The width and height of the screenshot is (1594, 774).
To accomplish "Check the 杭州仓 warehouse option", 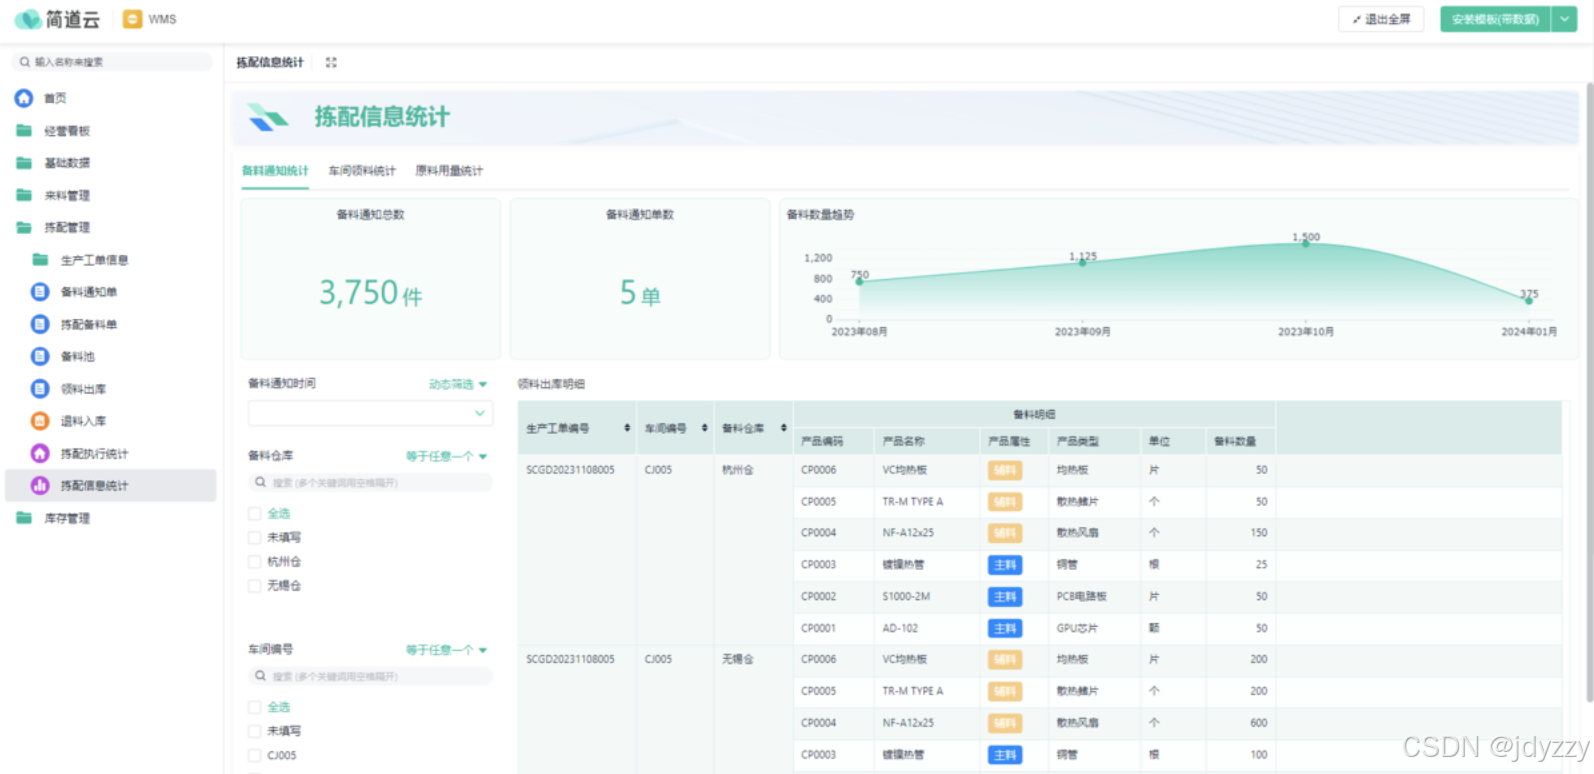I will (x=254, y=561).
